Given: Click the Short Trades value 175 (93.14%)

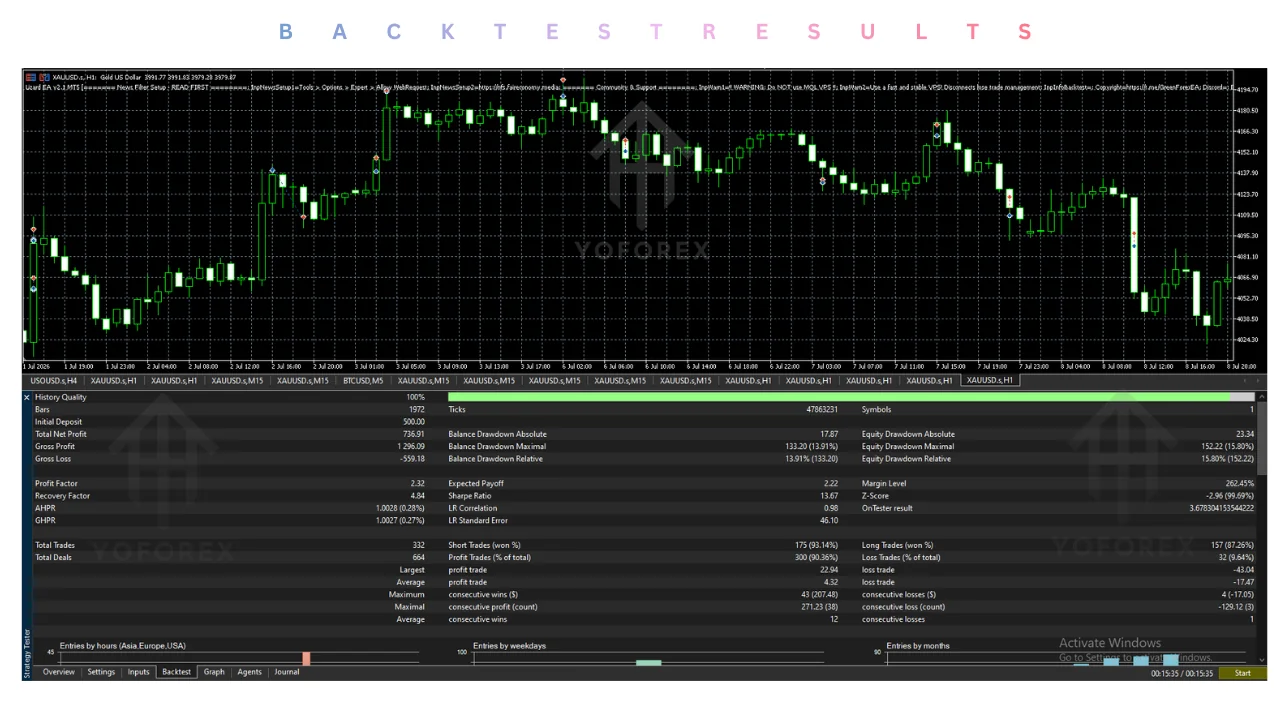Looking at the screenshot, I should click(816, 545).
